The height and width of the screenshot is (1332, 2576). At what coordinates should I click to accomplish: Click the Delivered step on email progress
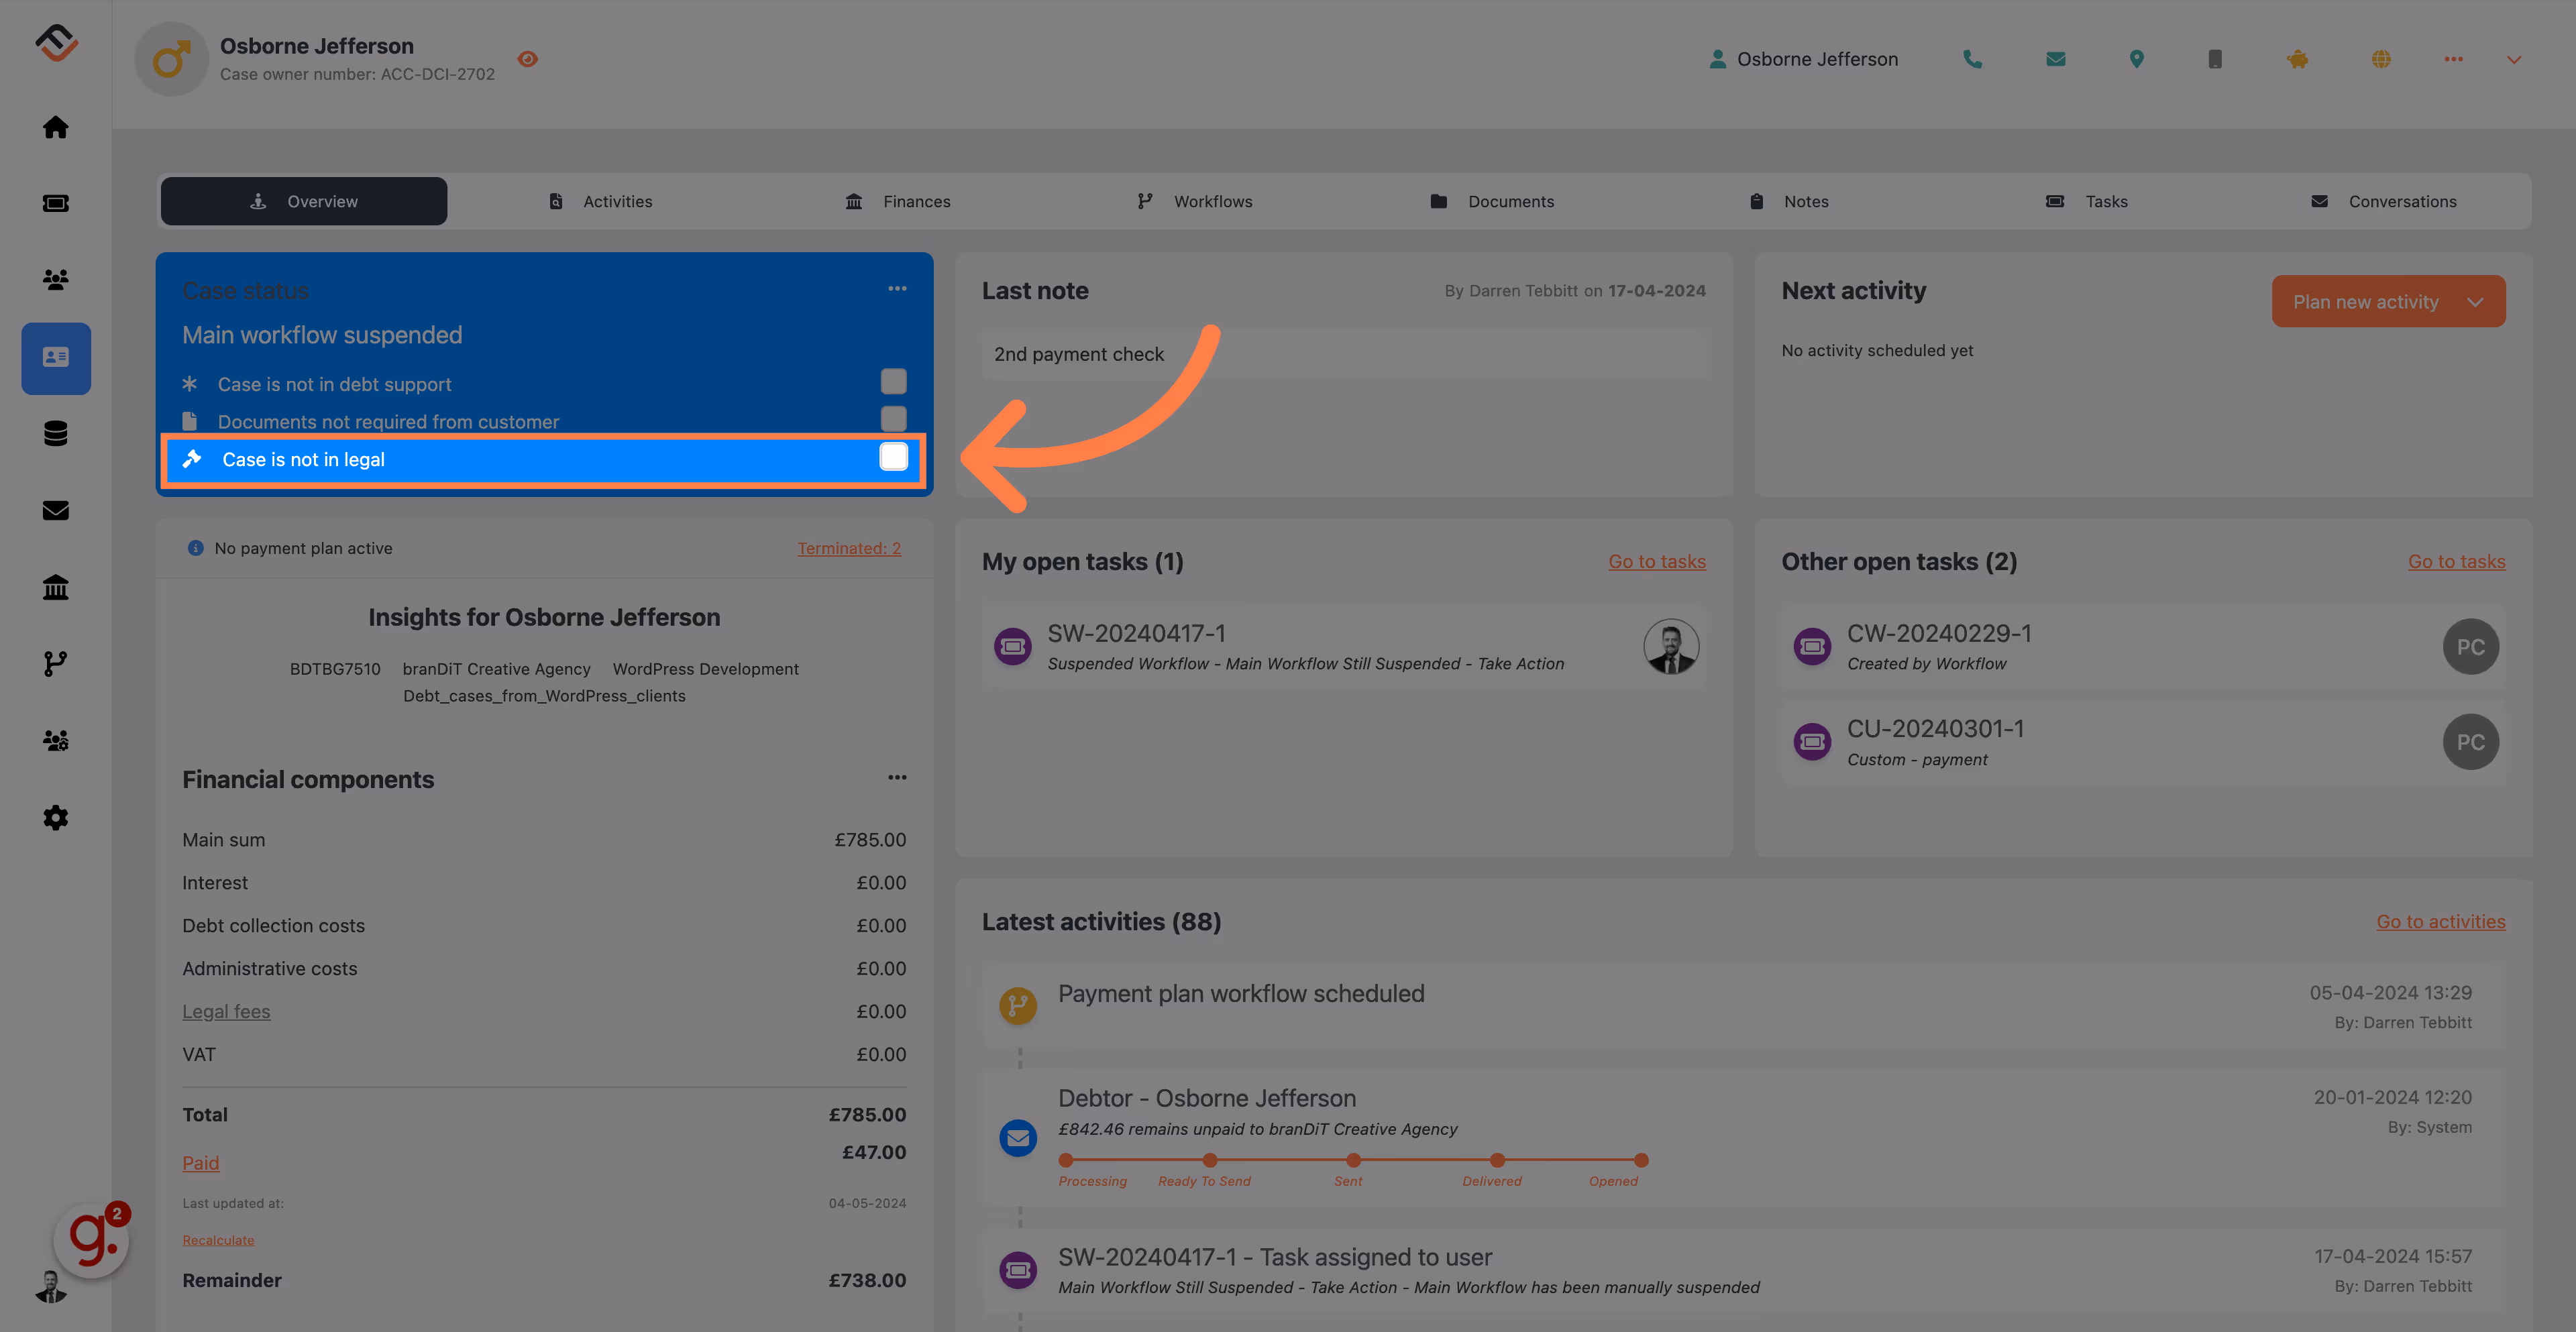[1497, 1160]
